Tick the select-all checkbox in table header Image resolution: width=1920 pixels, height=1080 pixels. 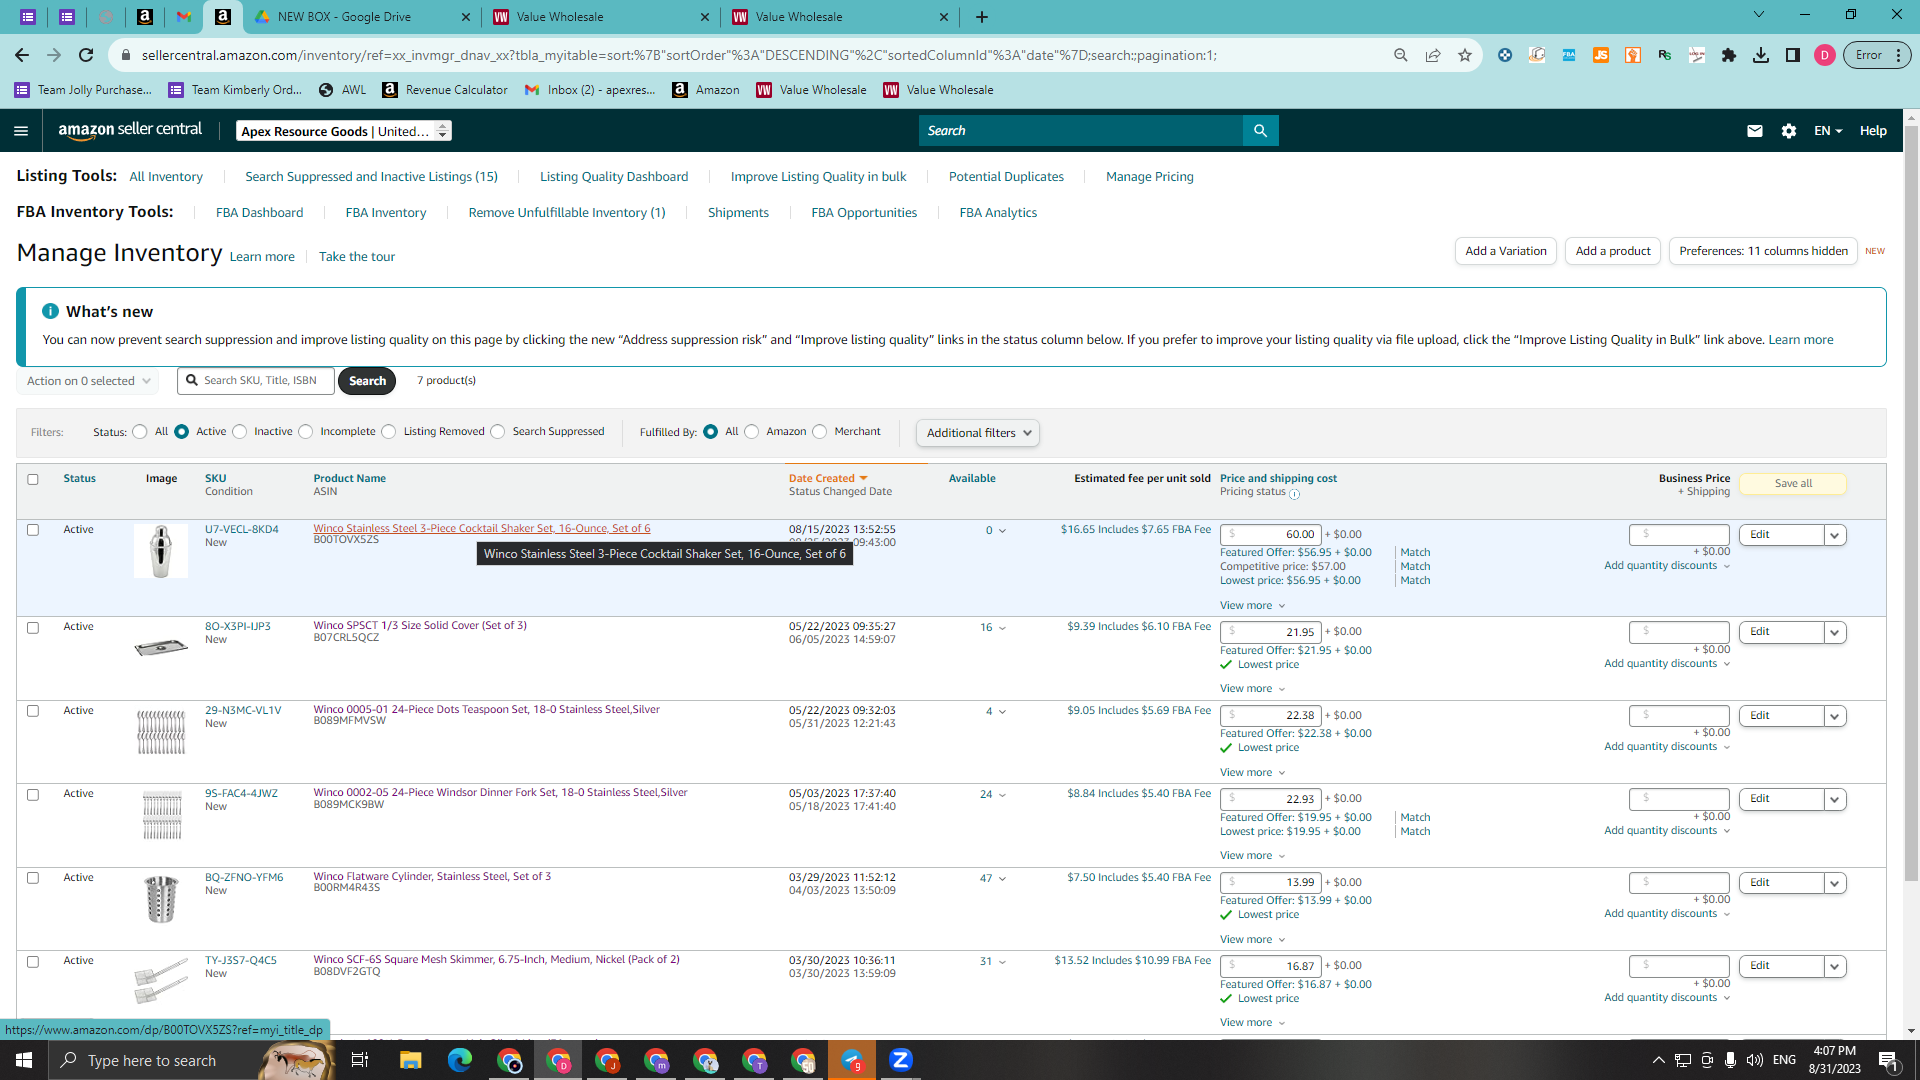(33, 479)
